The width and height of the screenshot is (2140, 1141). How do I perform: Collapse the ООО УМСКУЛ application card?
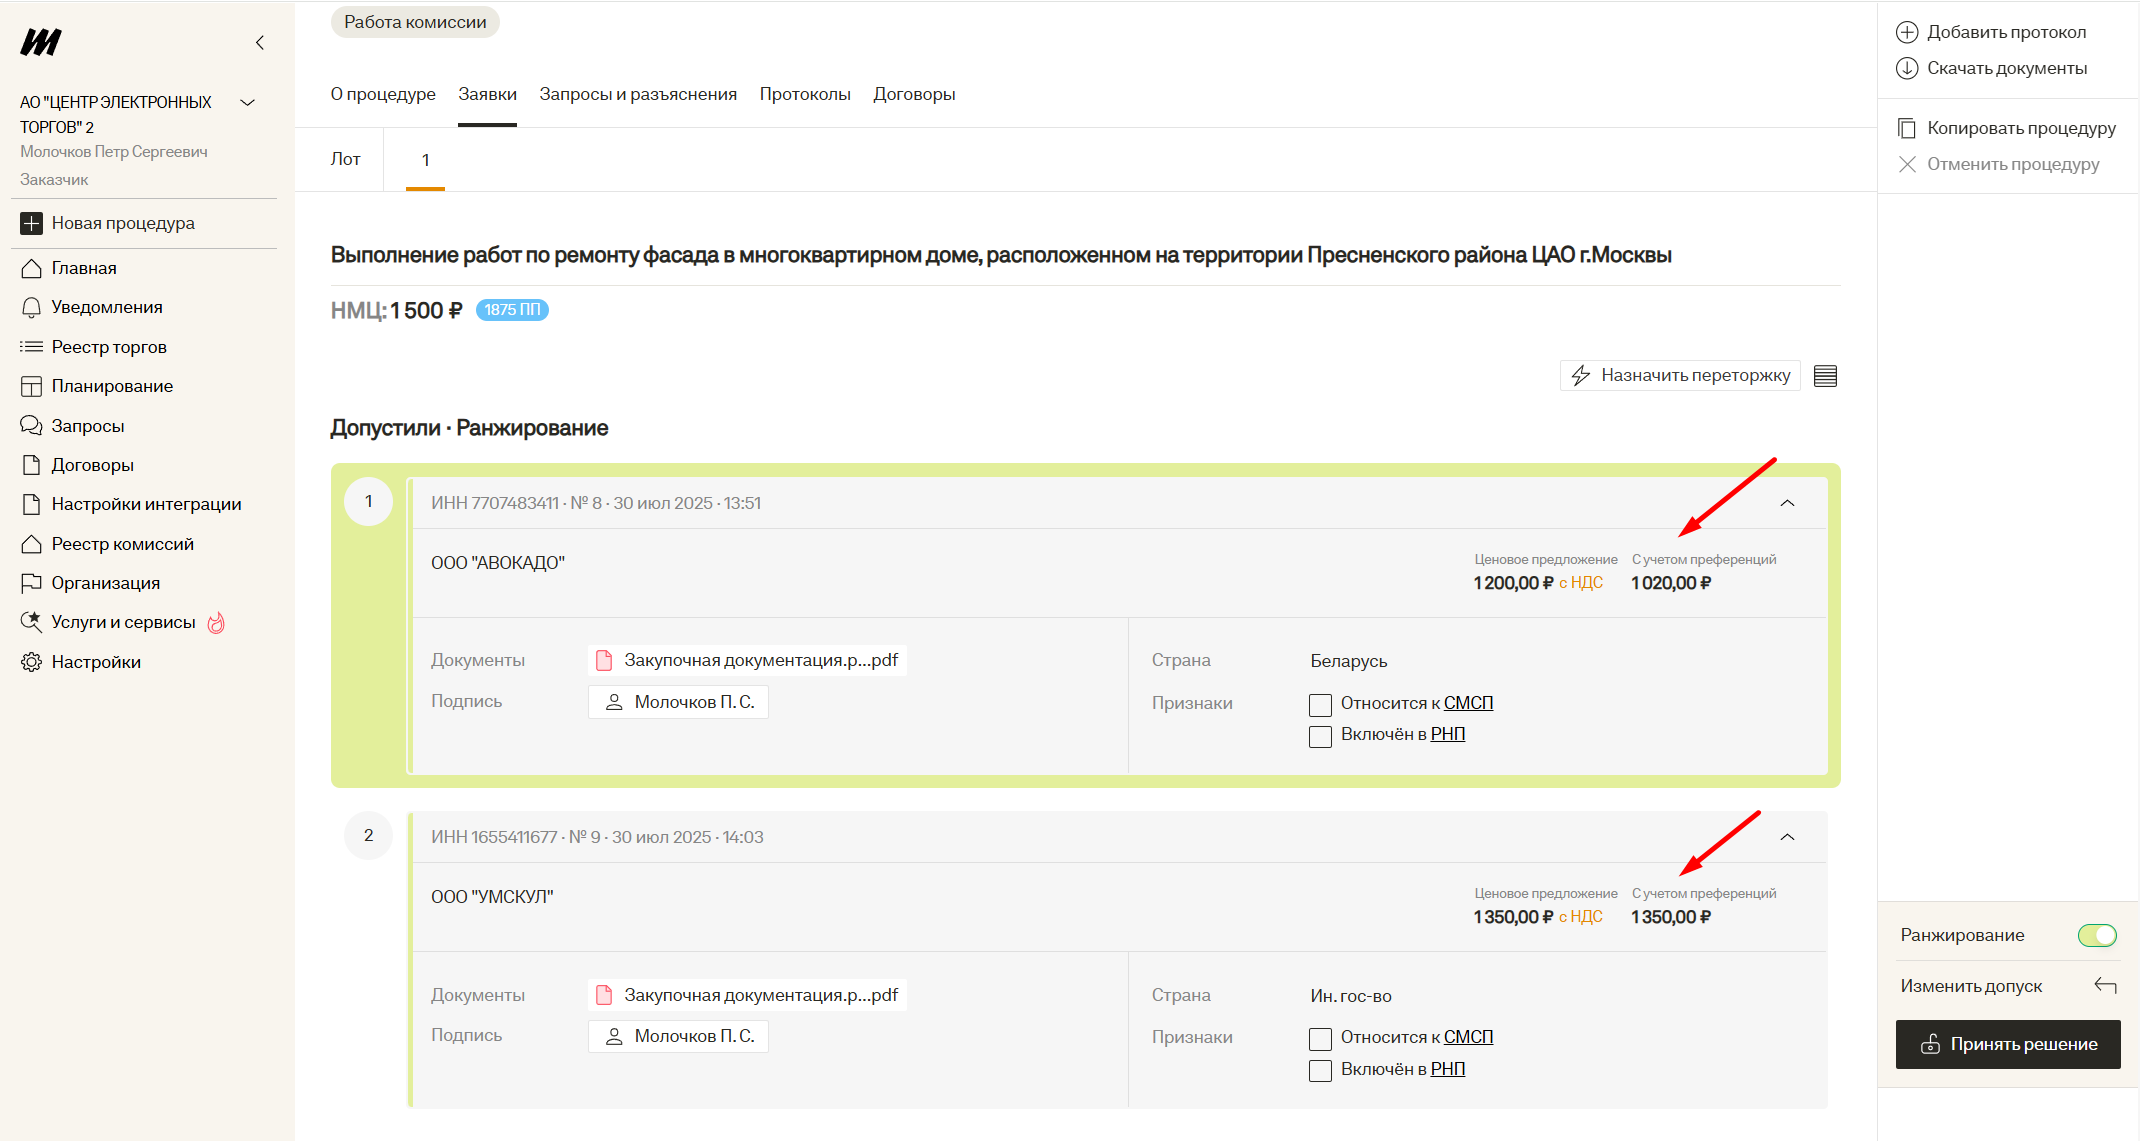[1787, 837]
